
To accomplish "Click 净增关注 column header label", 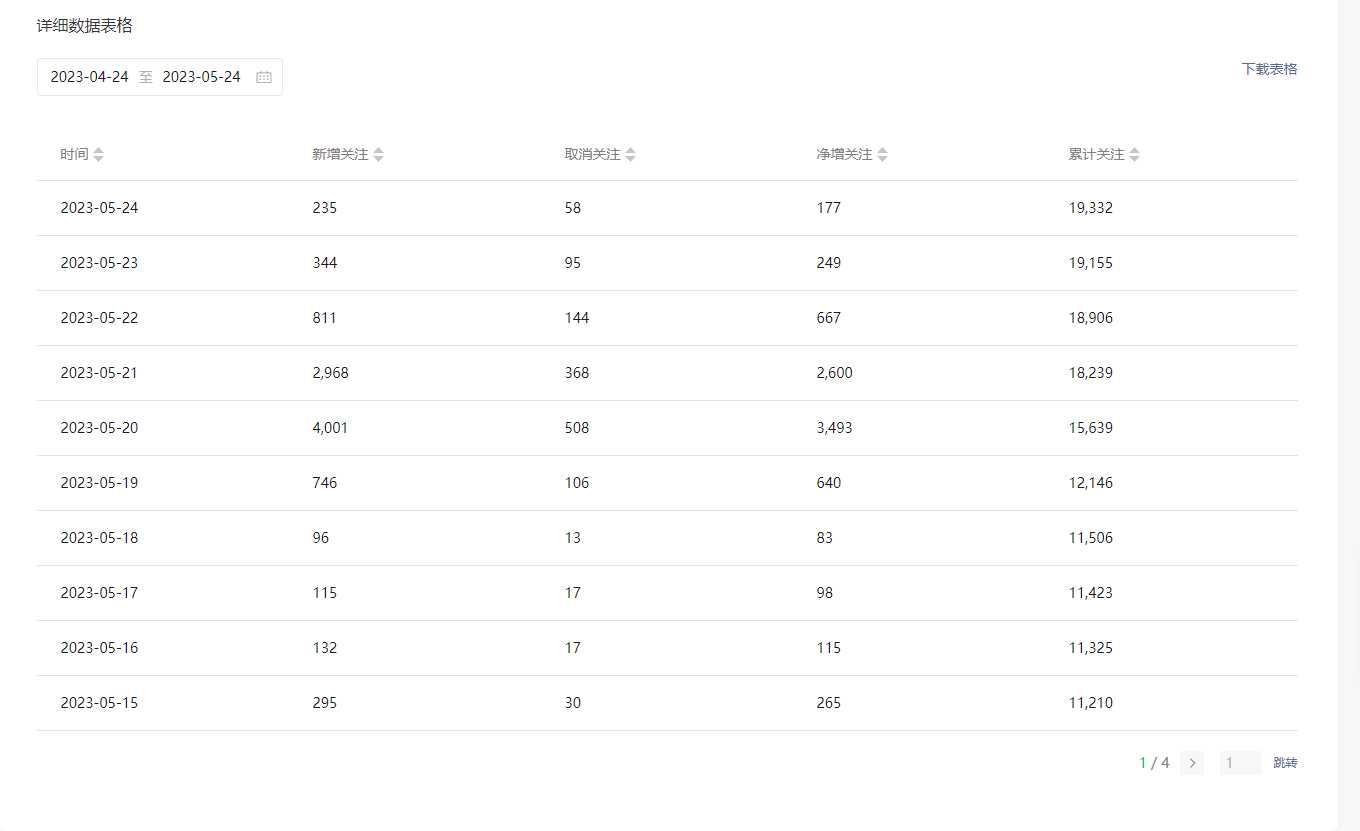I will (x=844, y=155).
